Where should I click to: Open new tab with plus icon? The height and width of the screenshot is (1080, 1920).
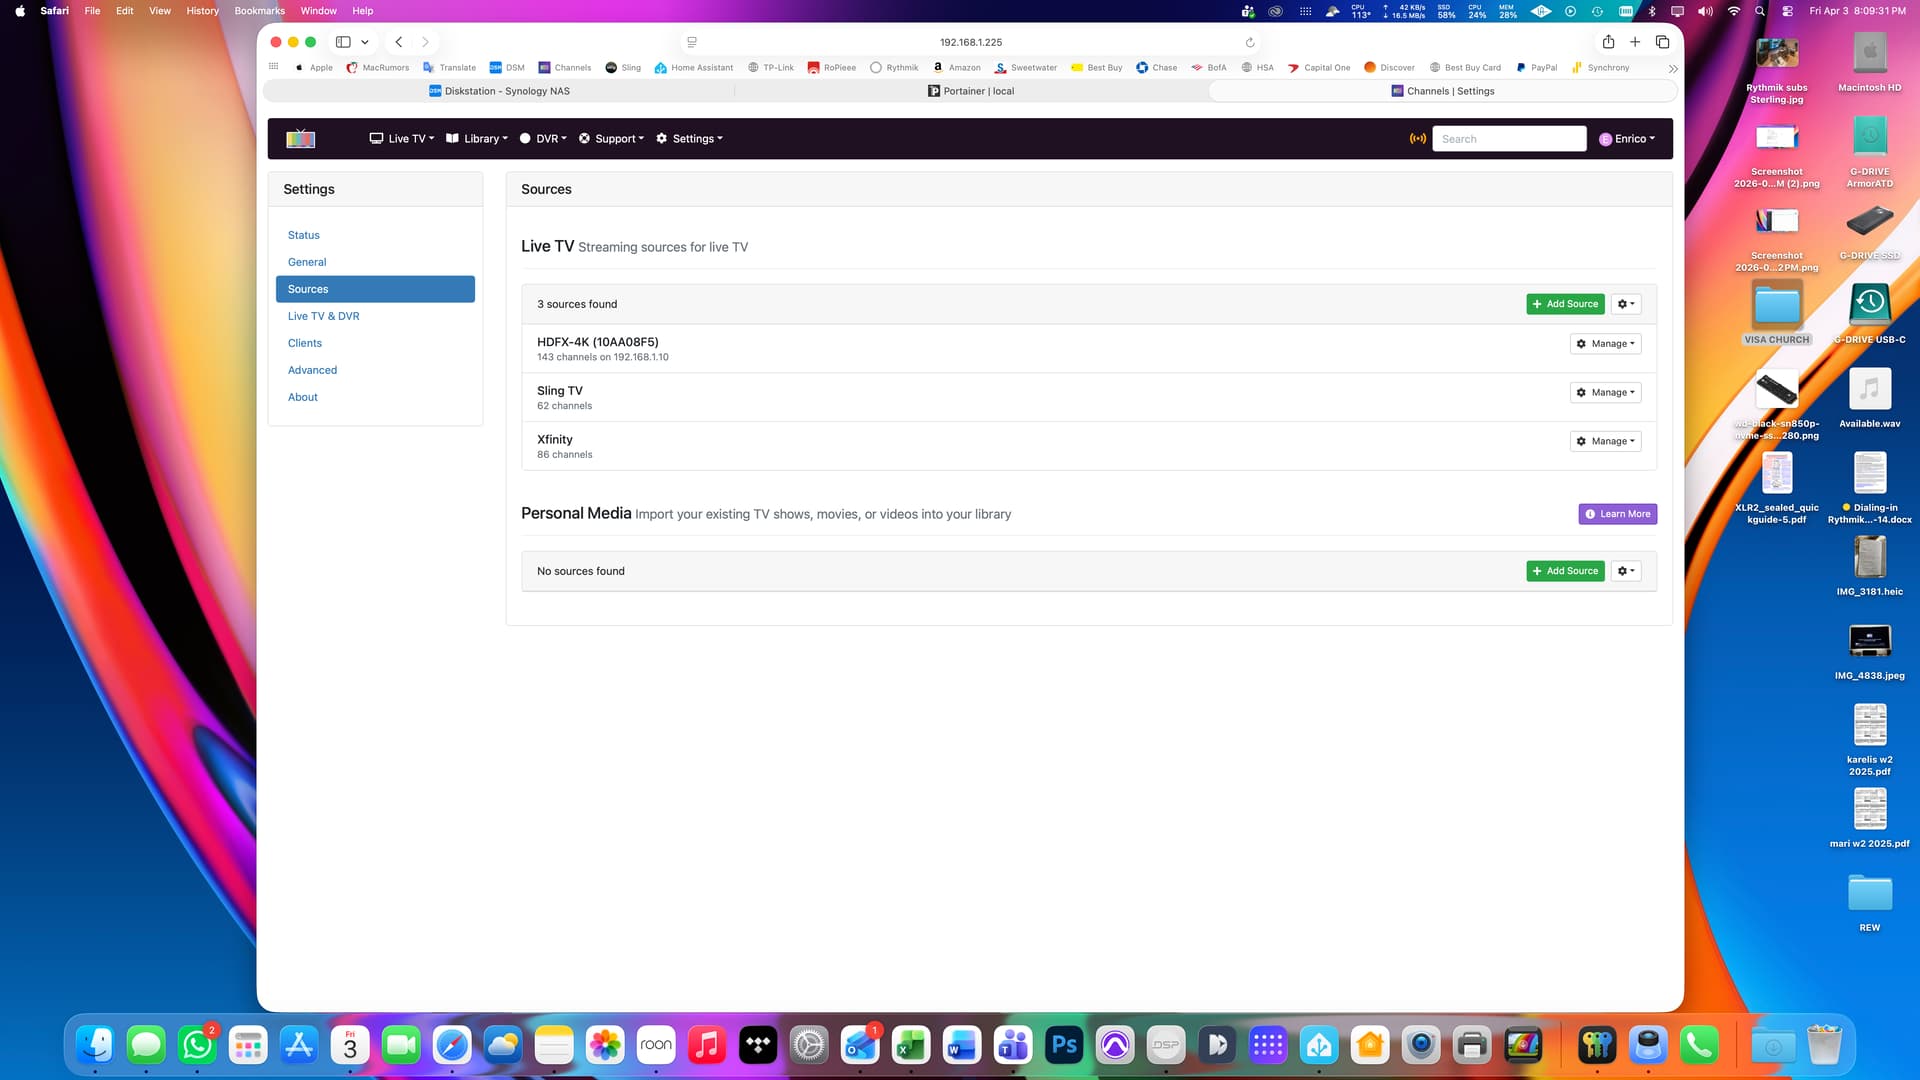tap(1635, 42)
